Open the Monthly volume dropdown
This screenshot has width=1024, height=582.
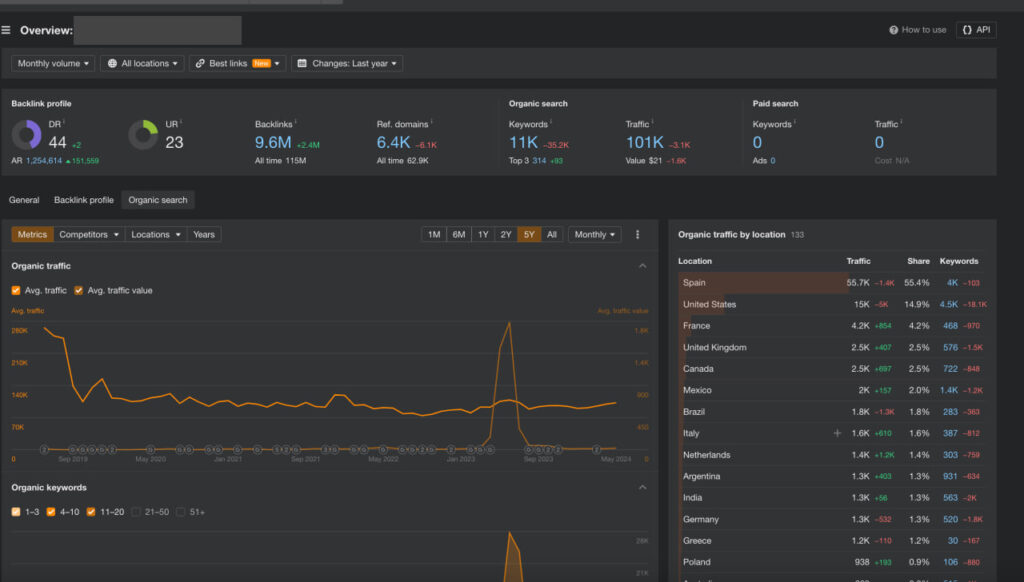pos(52,63)
